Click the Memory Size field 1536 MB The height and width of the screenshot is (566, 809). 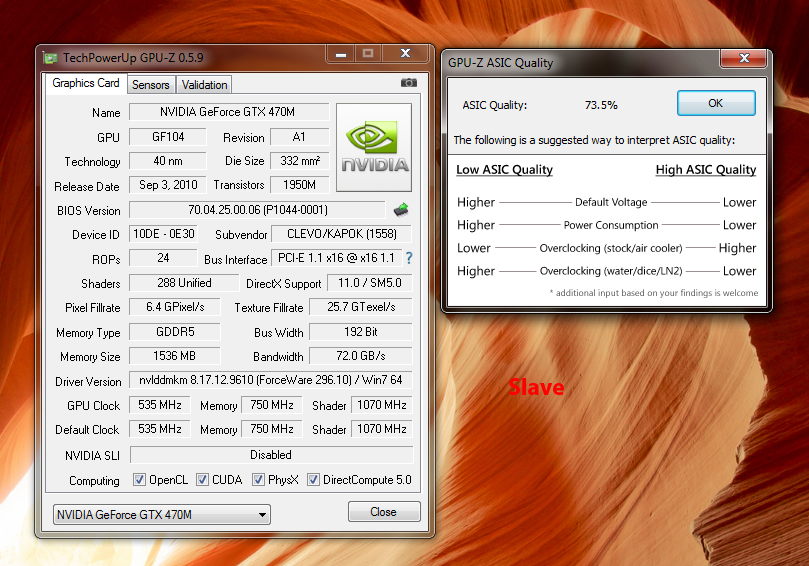coord(174,356)
